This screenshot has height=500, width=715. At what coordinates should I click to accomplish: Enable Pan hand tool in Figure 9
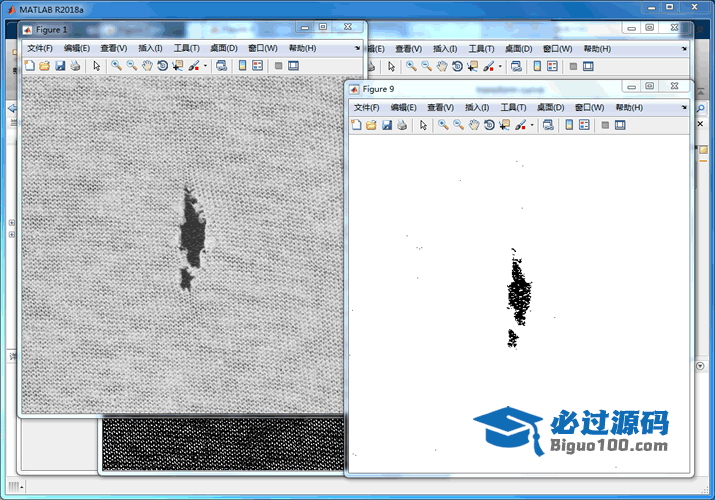pyautogui.click(x=474, y=125)
